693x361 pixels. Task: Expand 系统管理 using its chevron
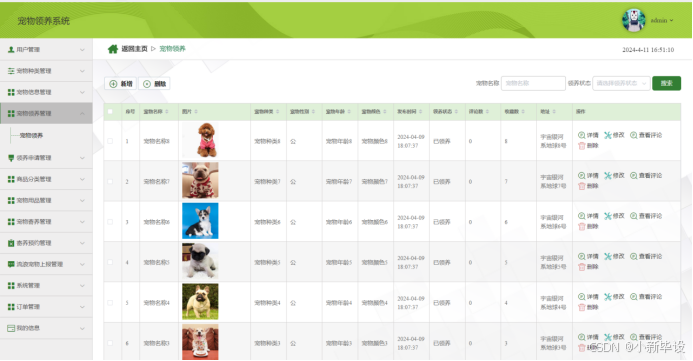click(82, 286)
